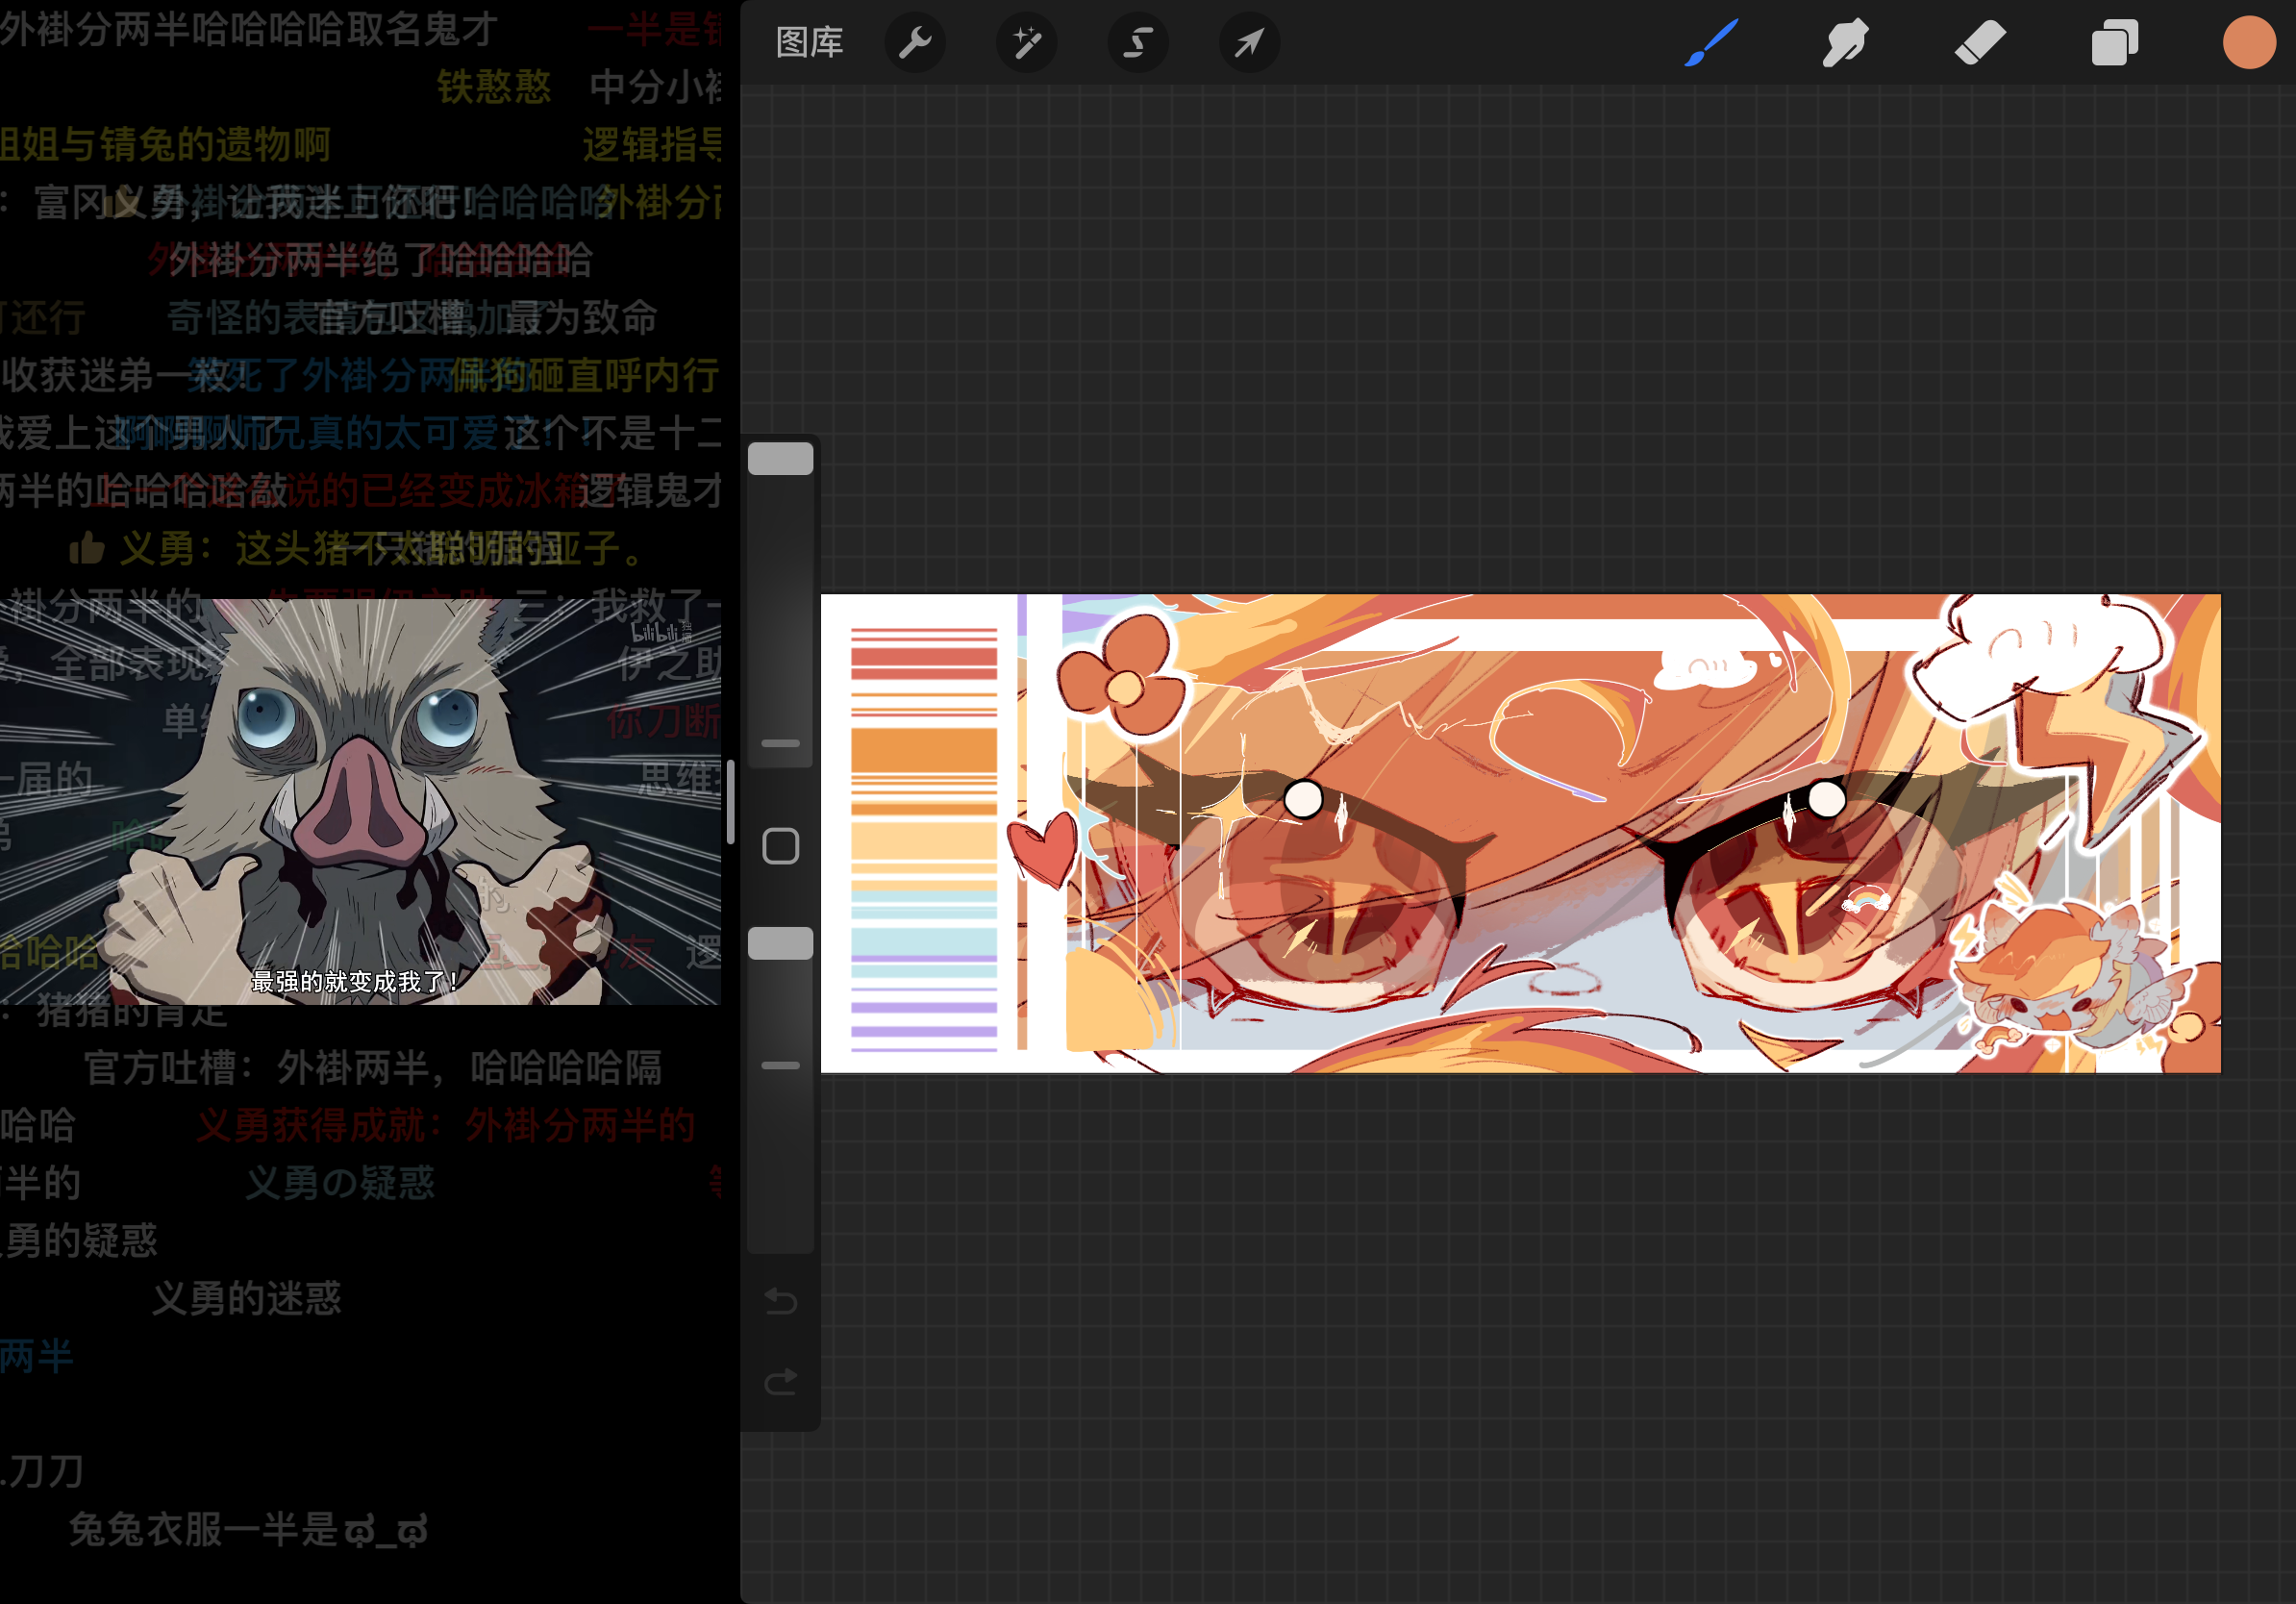Click the video subtitle 最强的就变成我了
Viewport: 2296px width, 1604px height.
point(354,981)
